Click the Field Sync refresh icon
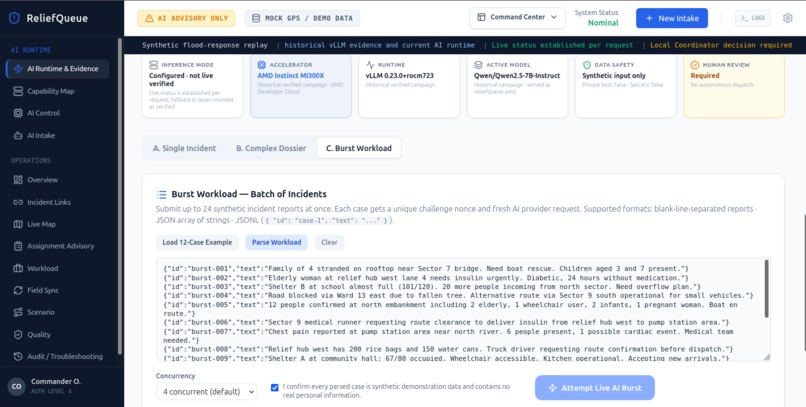 (18, 290)
